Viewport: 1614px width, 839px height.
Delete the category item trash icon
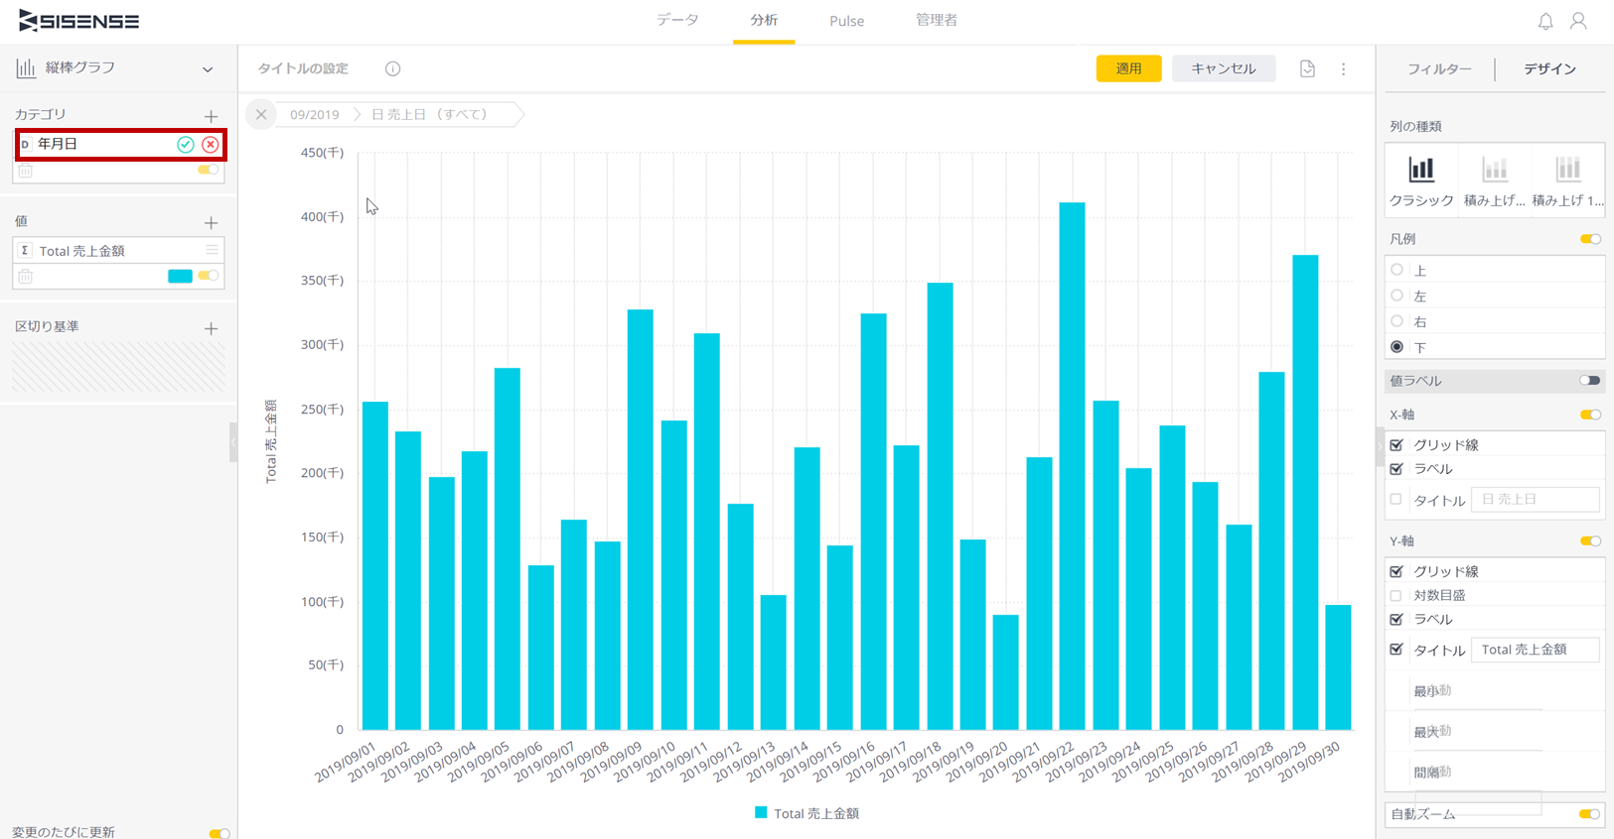(x=26, y=171)
